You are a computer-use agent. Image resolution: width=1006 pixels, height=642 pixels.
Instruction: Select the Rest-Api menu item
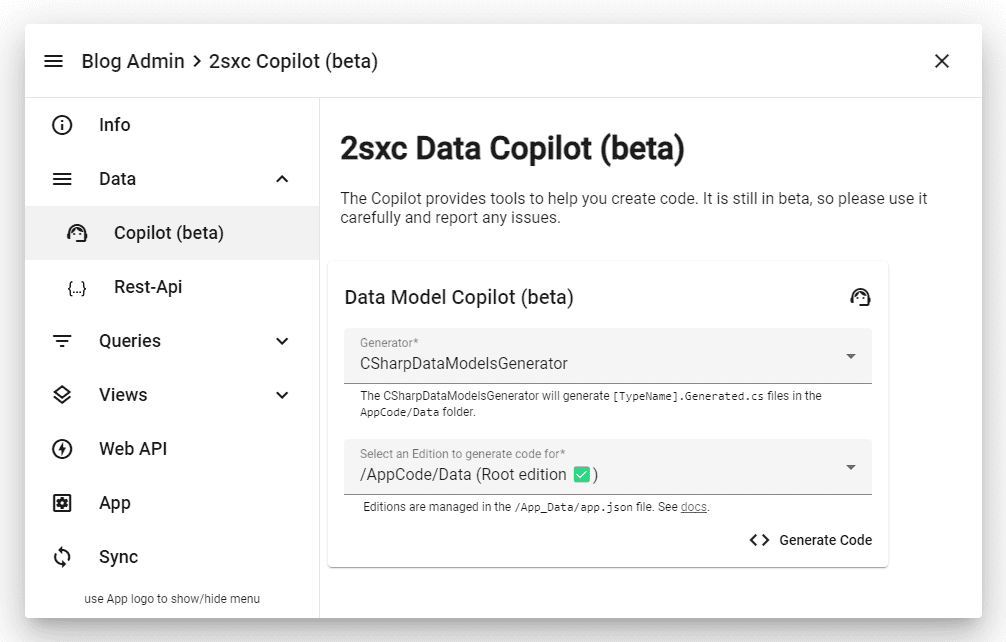pos(148,287)
